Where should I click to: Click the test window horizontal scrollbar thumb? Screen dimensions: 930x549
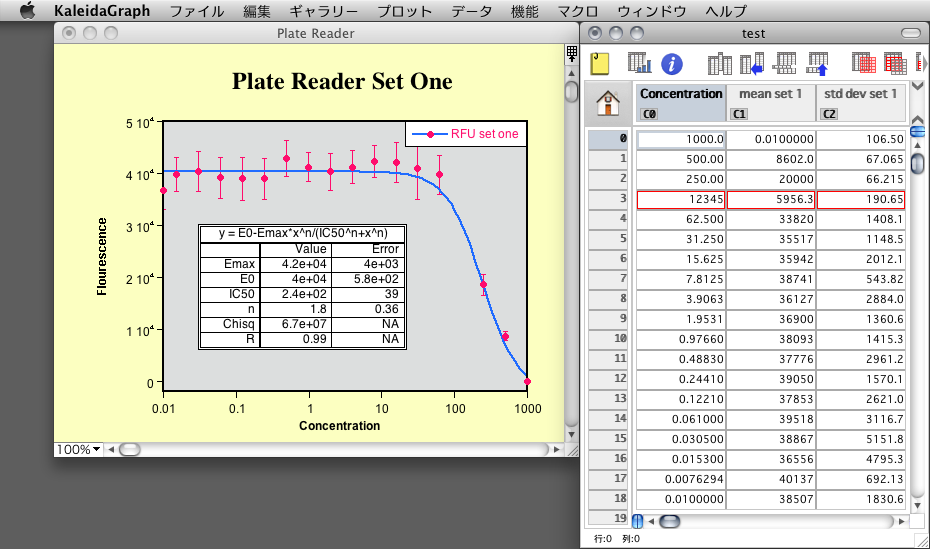670,521
